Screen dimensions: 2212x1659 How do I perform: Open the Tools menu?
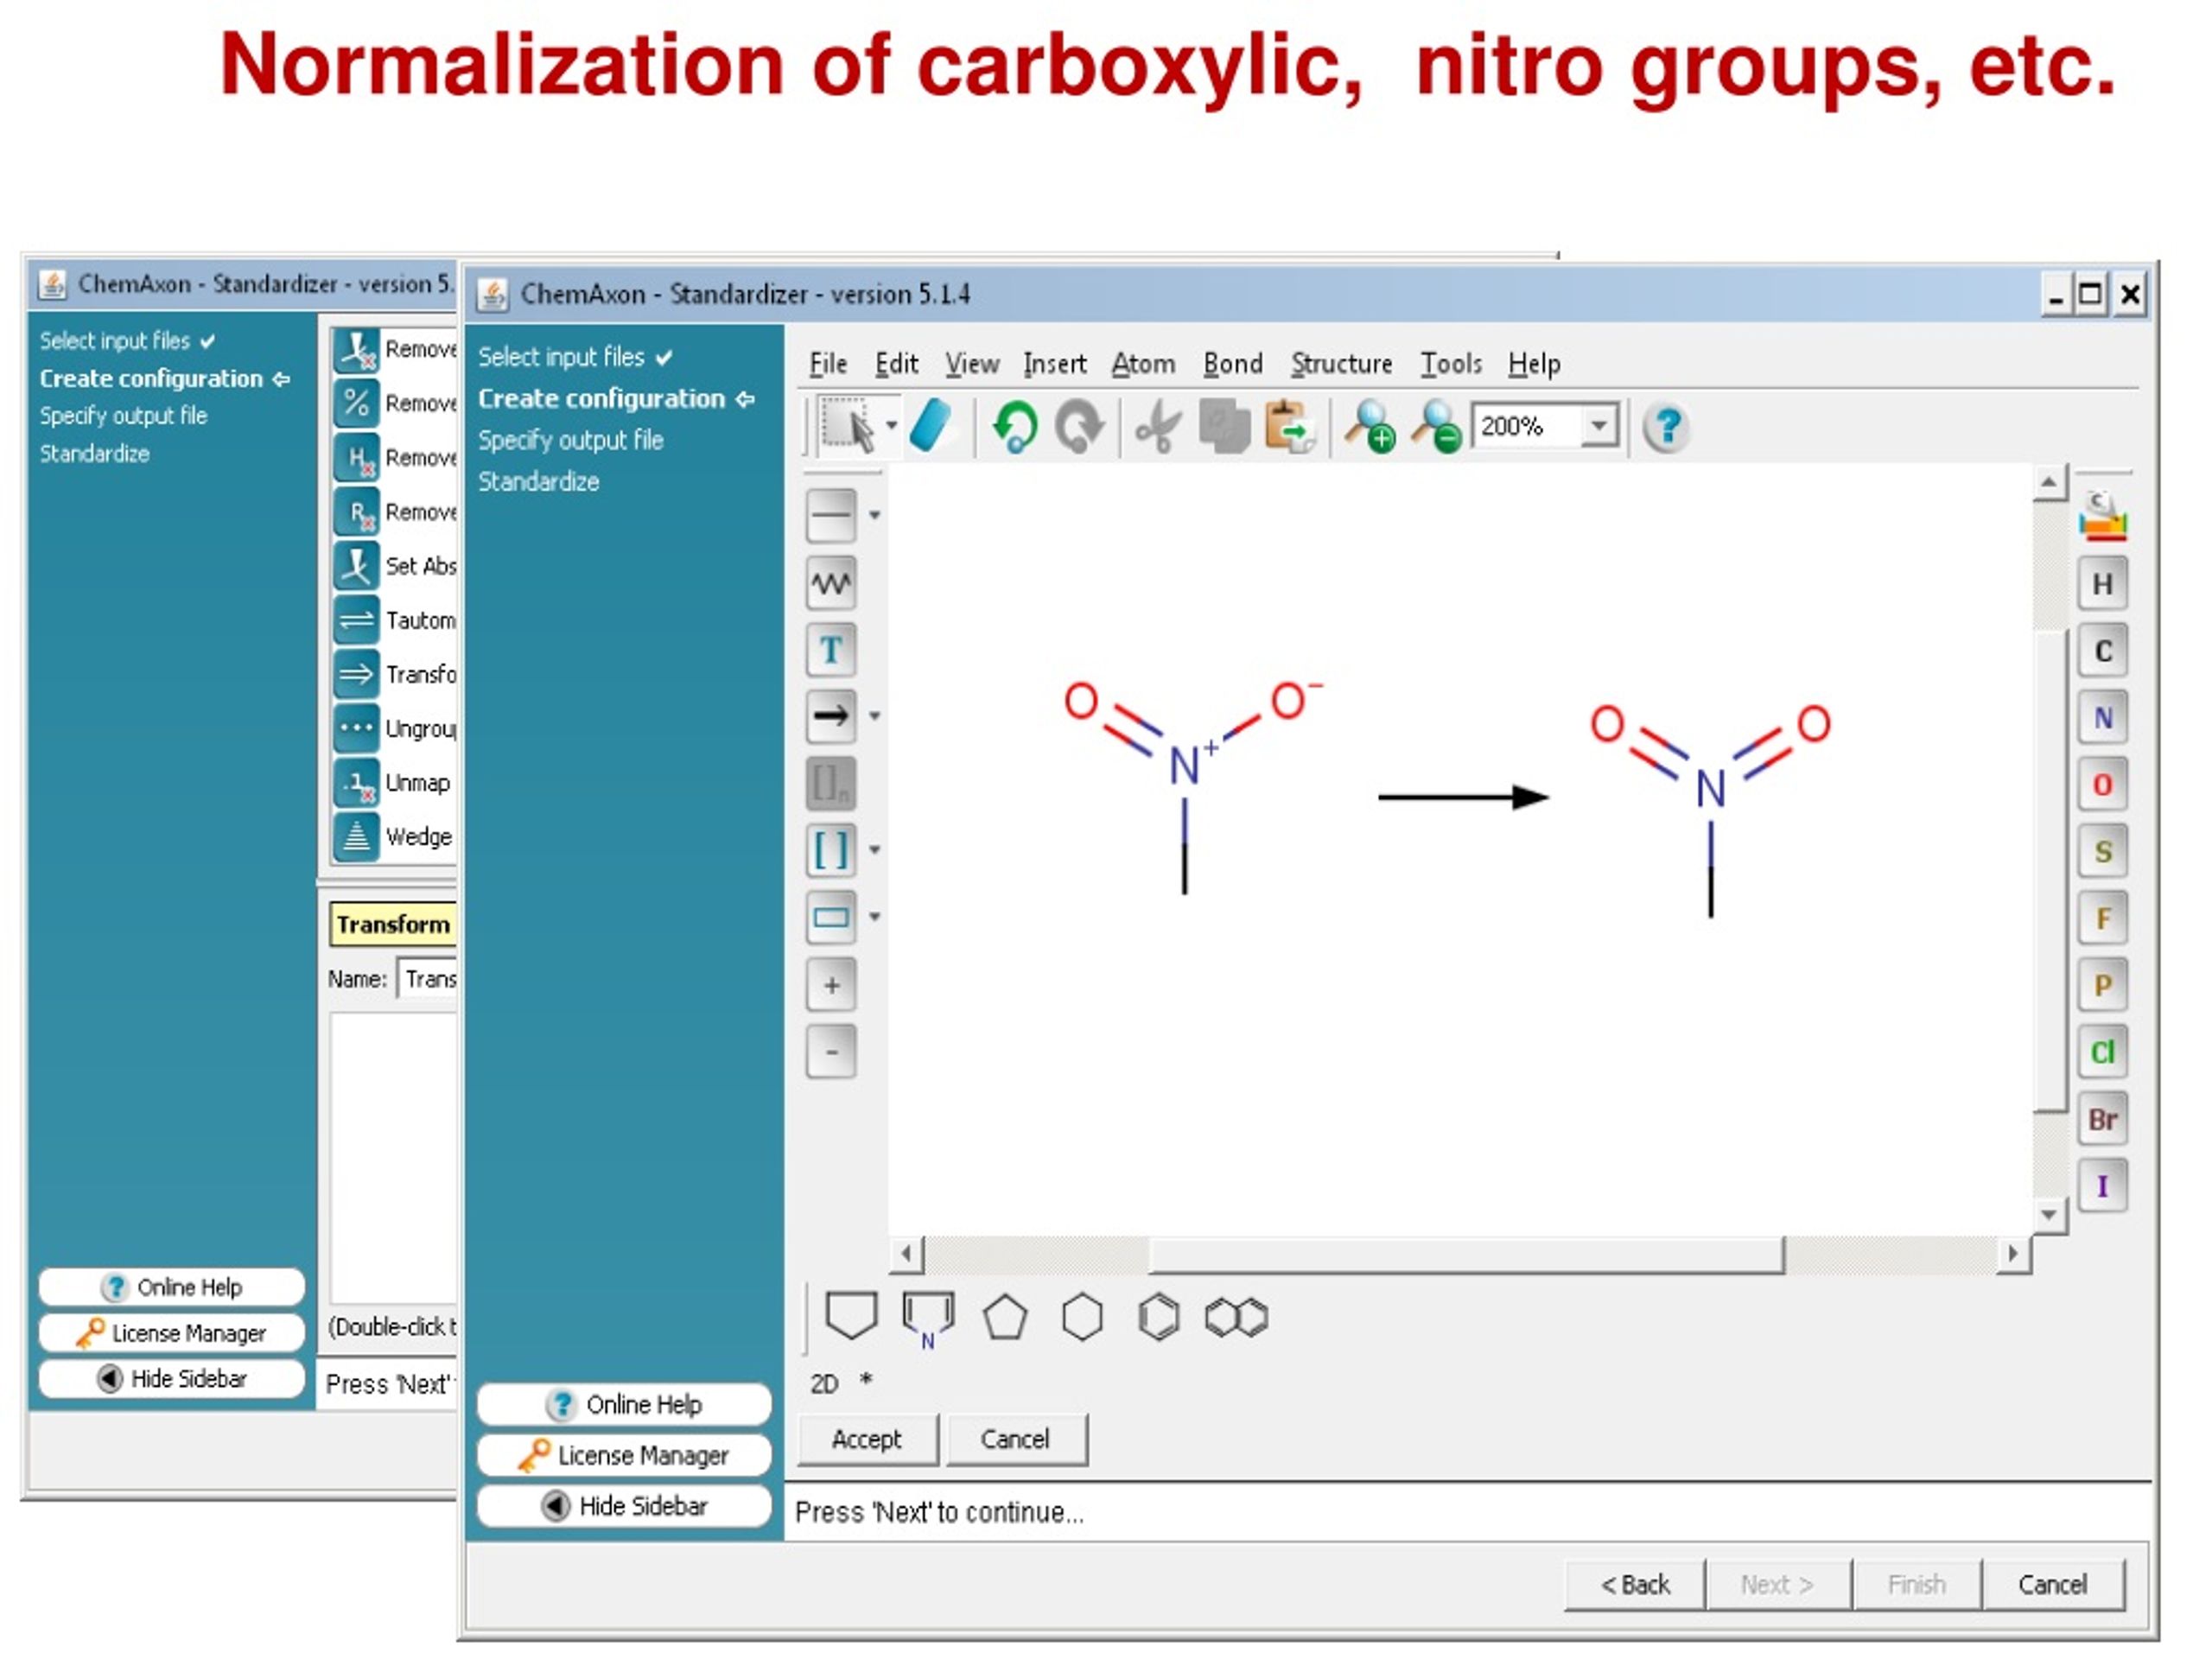pos(1451,364)
